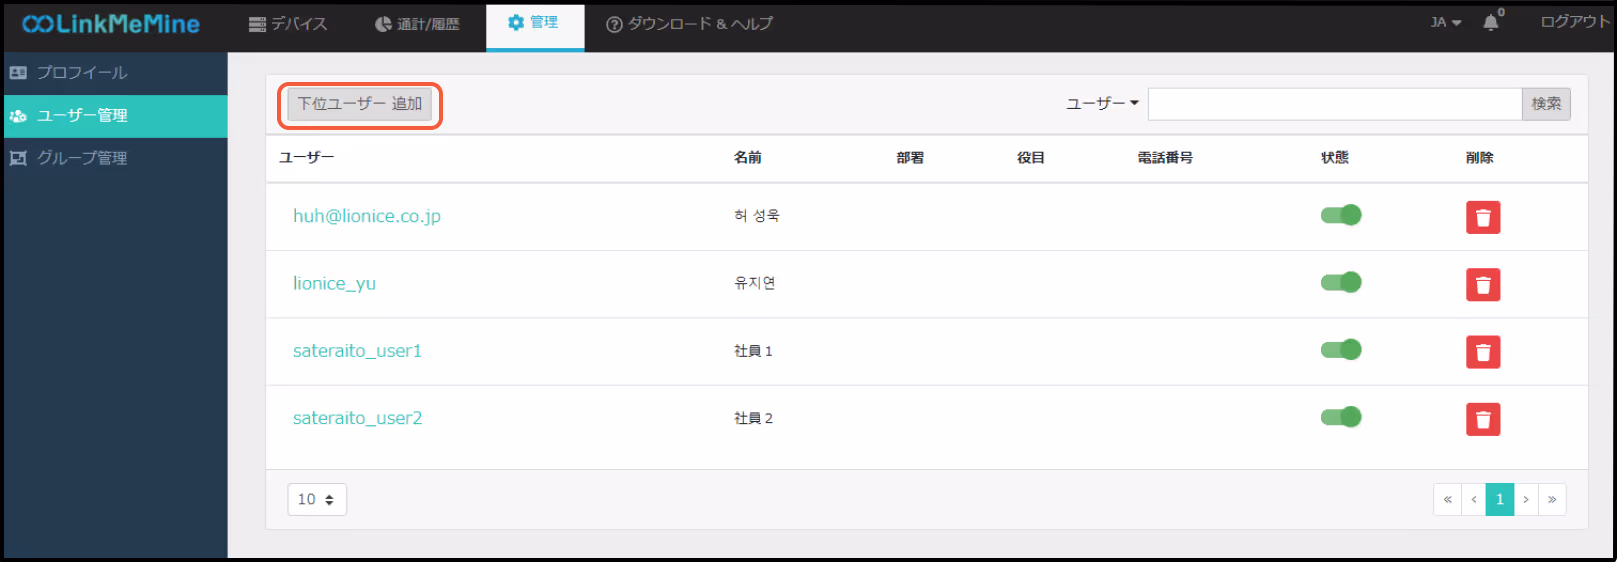Click ログアウト to log out
This screenshot has width=1617, height=562.
1575,22
